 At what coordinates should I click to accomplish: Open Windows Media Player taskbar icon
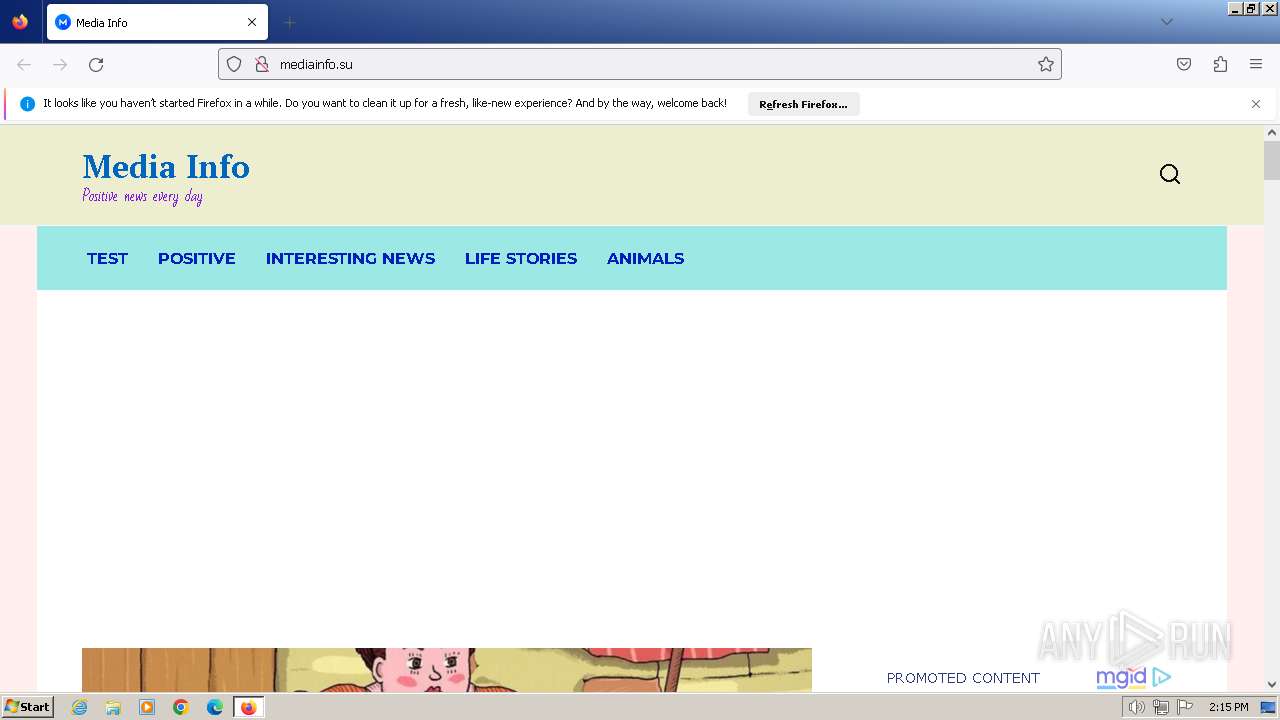click(x=147, y=707)
